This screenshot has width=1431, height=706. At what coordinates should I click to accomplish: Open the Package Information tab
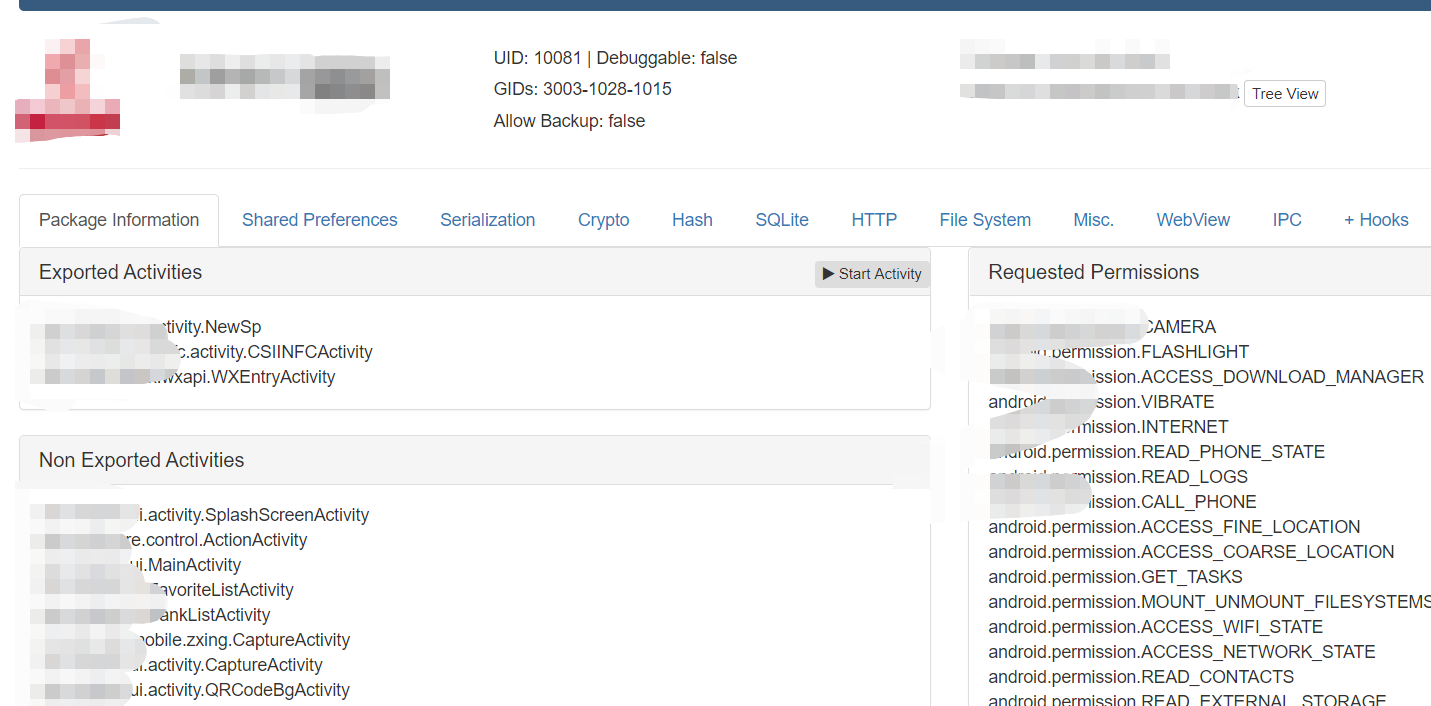[x=119, y=220]
